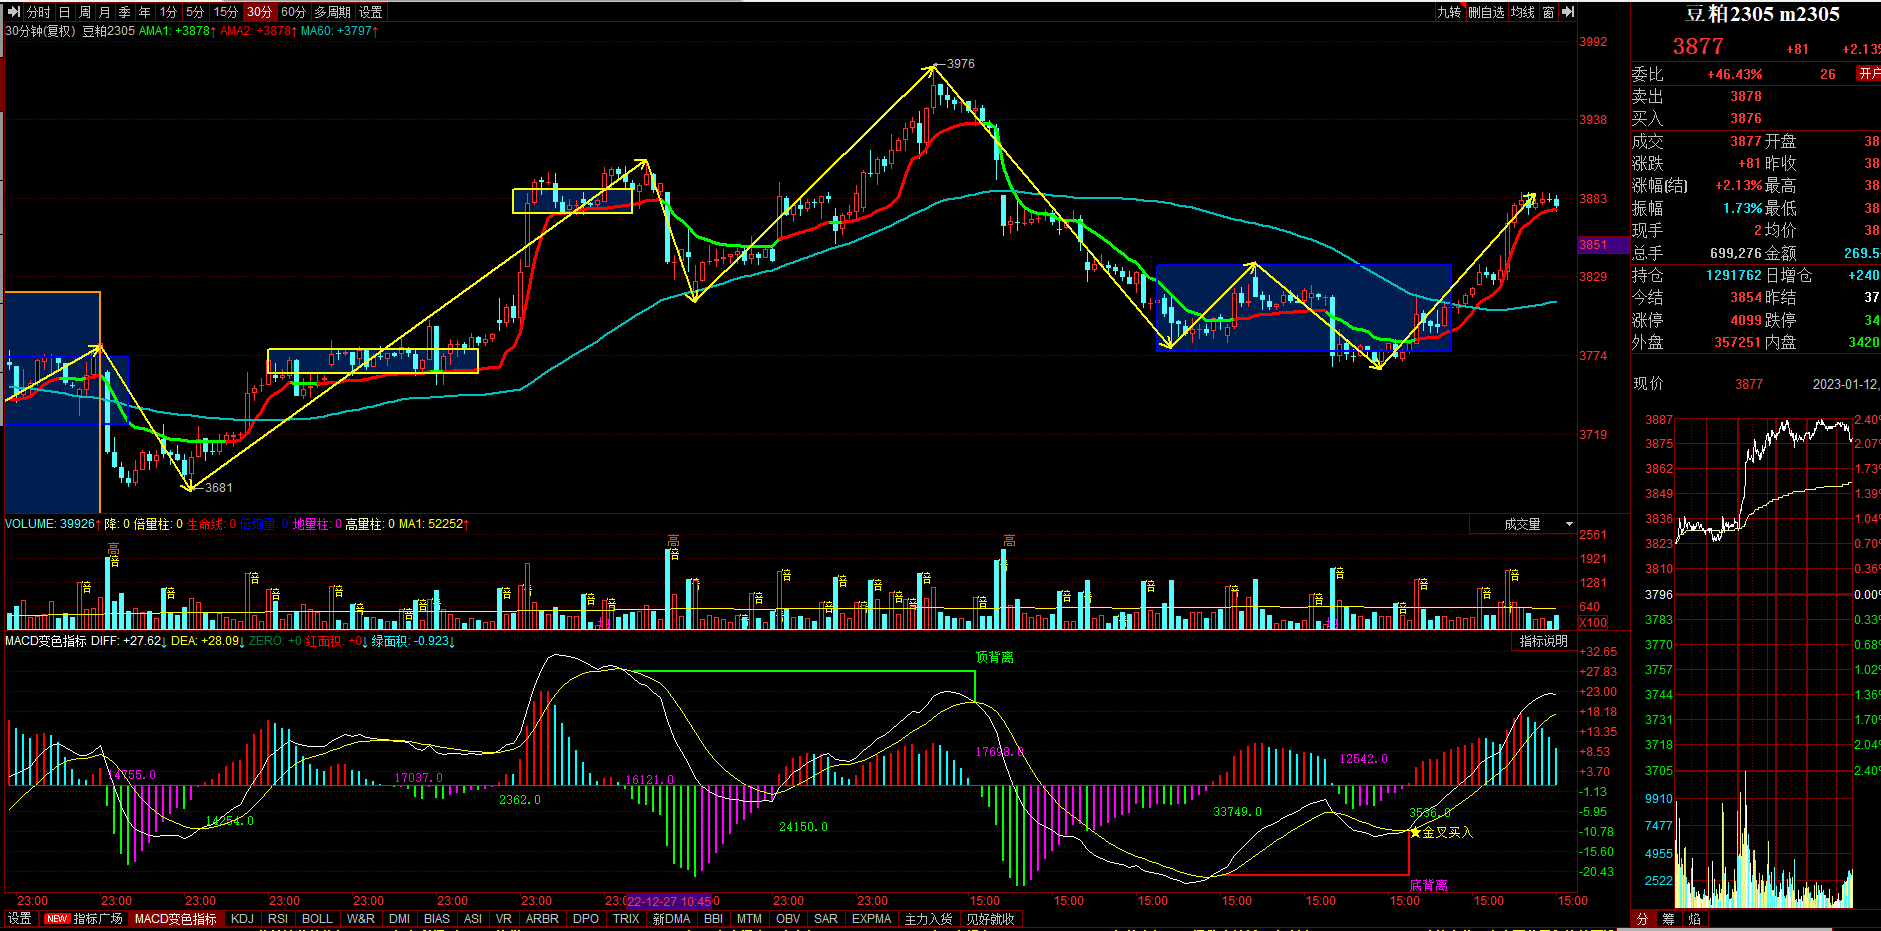Click the panel toggle arrow beside 窗
The height and width of the screenshot is (931, 1881).
tap(1568, 12)
